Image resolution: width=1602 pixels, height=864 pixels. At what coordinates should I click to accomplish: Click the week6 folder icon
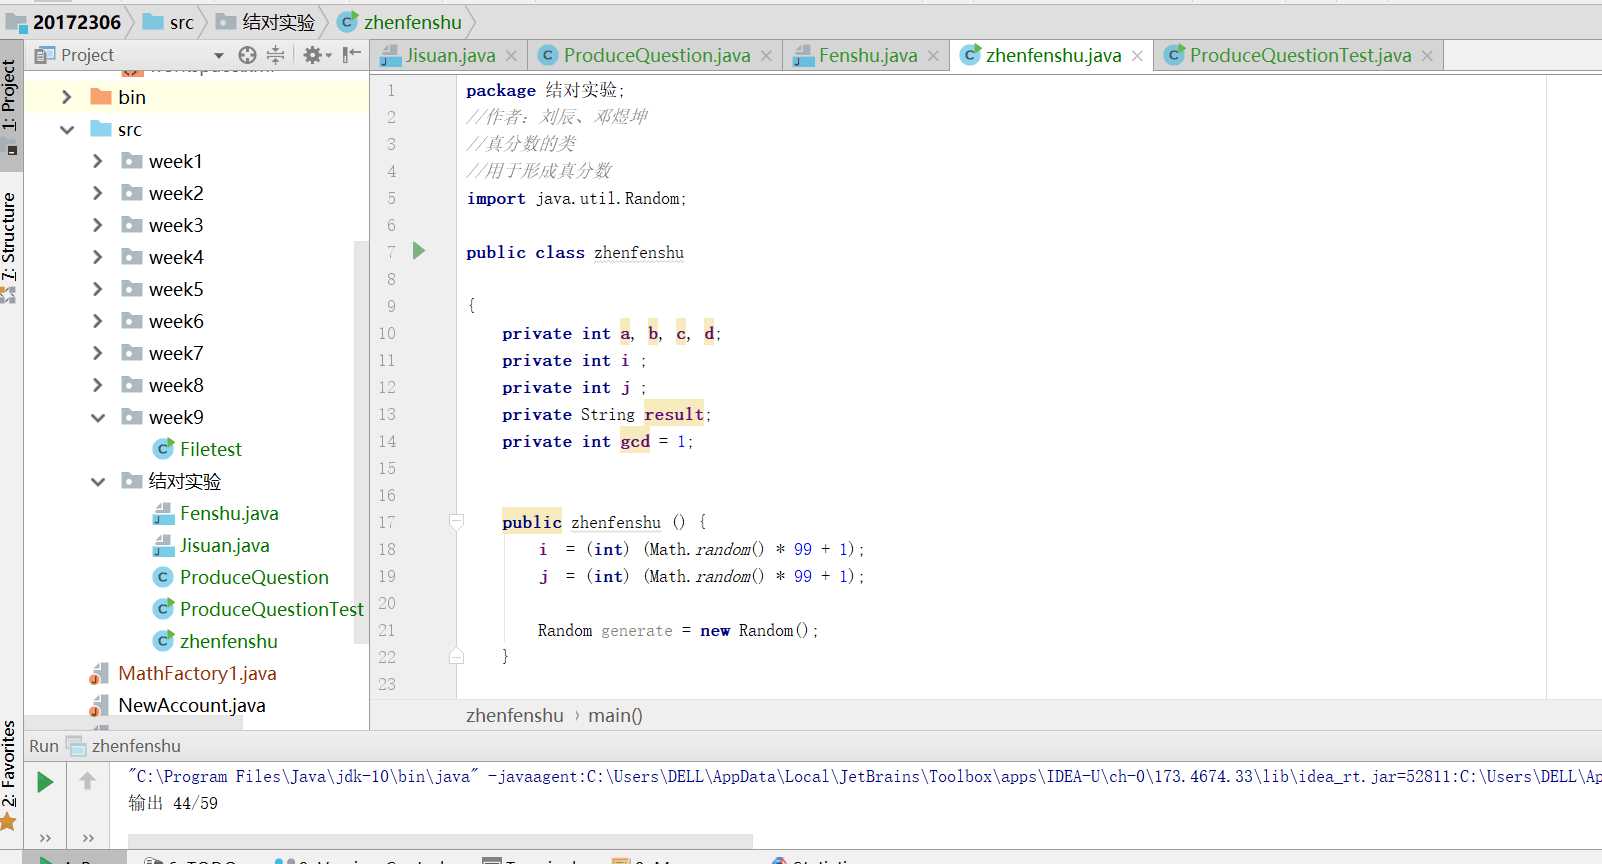[x=132, y=321]
